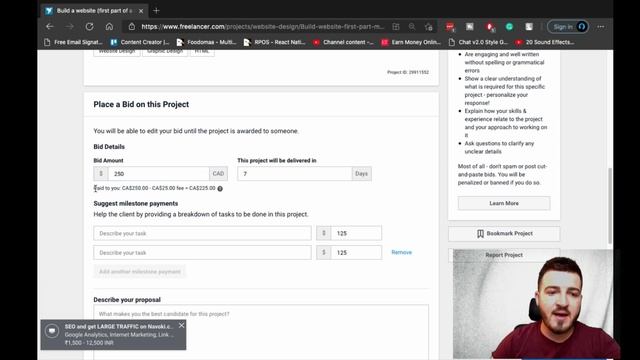Screen dimensions: 640x360
Task: Open Chat v2.0 Style G... bookmark
Action: pyautogui.click(x=478, y=42)
